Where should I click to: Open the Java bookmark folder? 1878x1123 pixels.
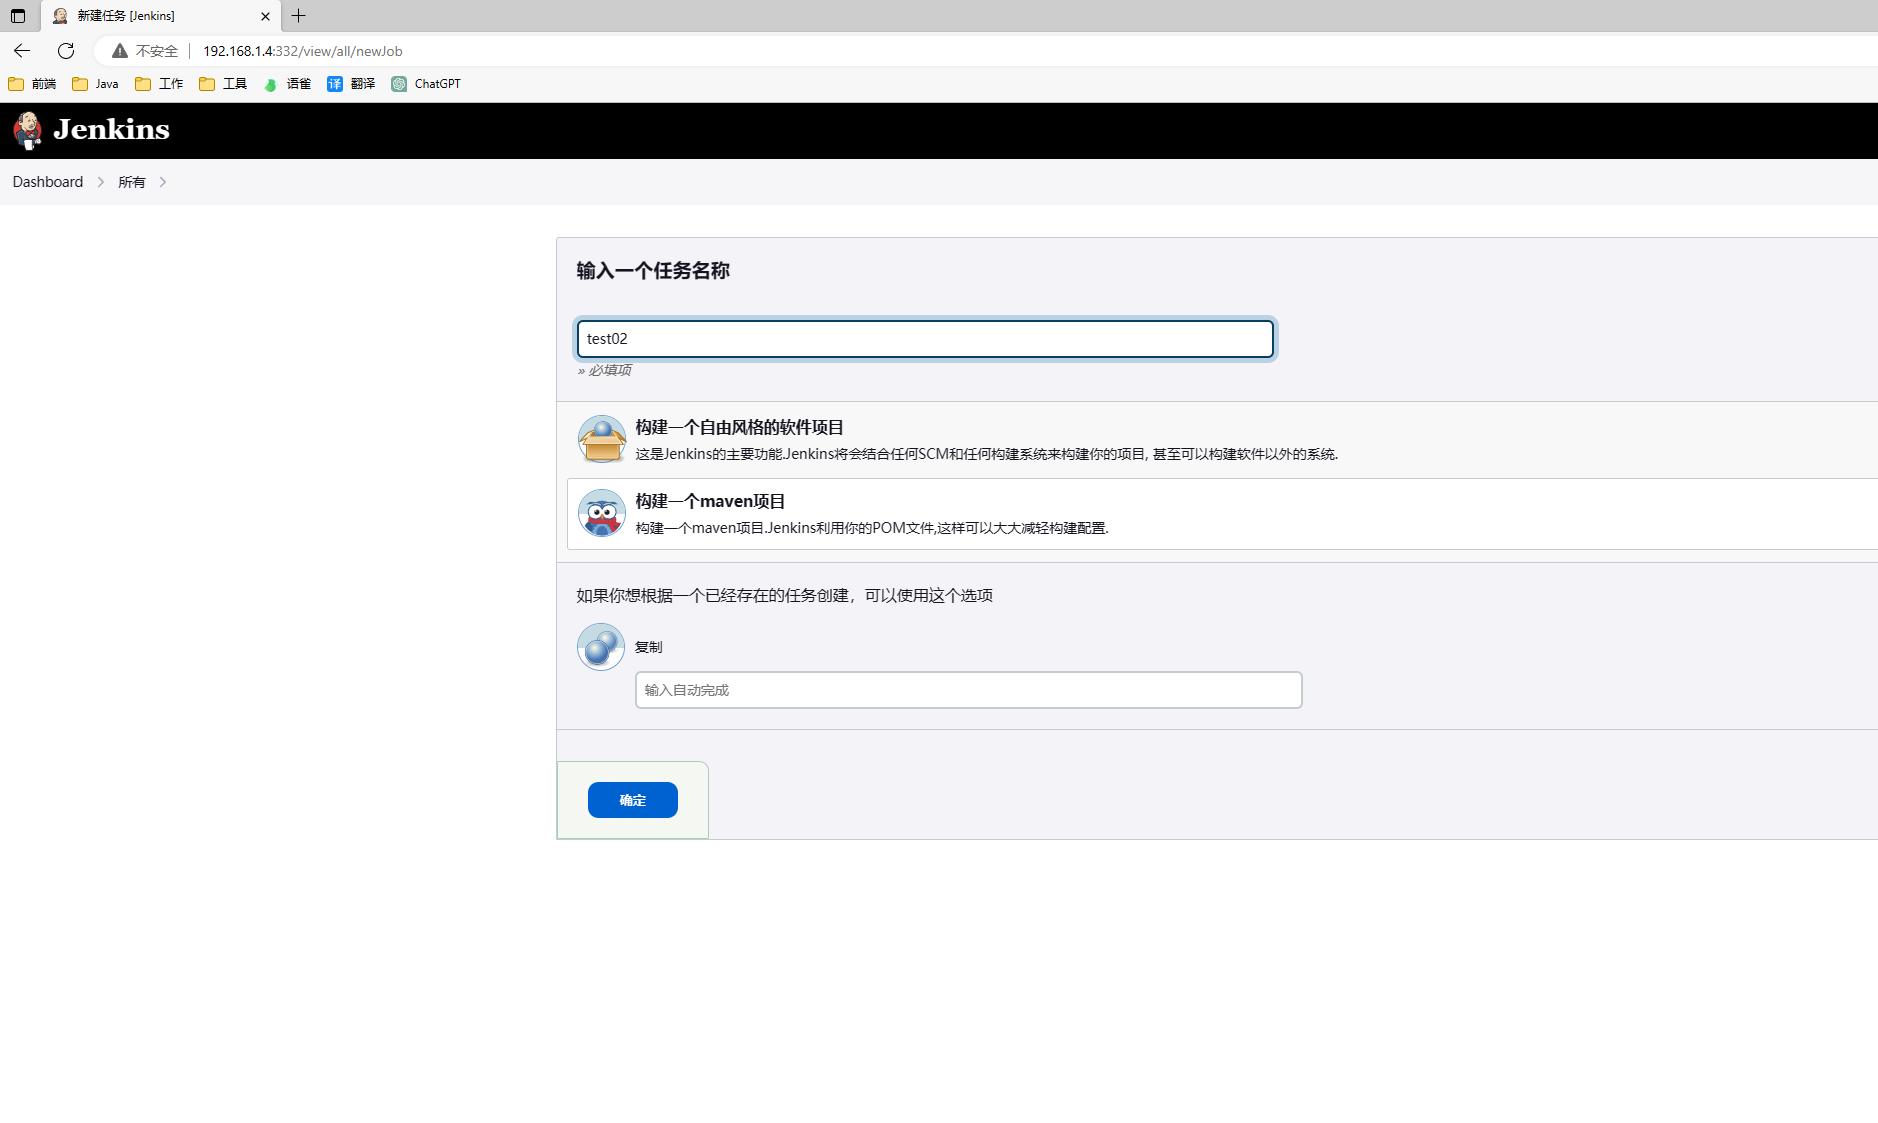click(96, 84)
